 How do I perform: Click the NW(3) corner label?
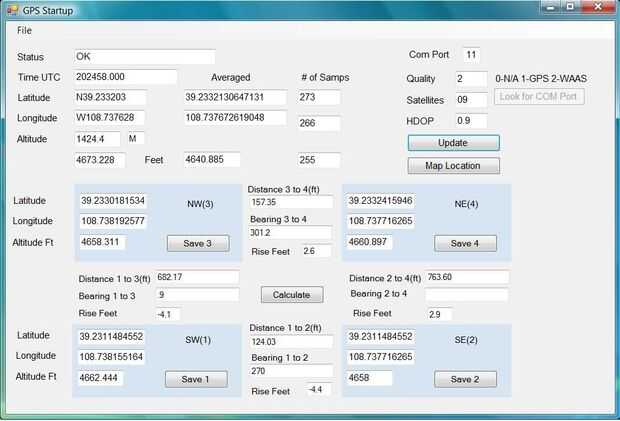[200, 204]
